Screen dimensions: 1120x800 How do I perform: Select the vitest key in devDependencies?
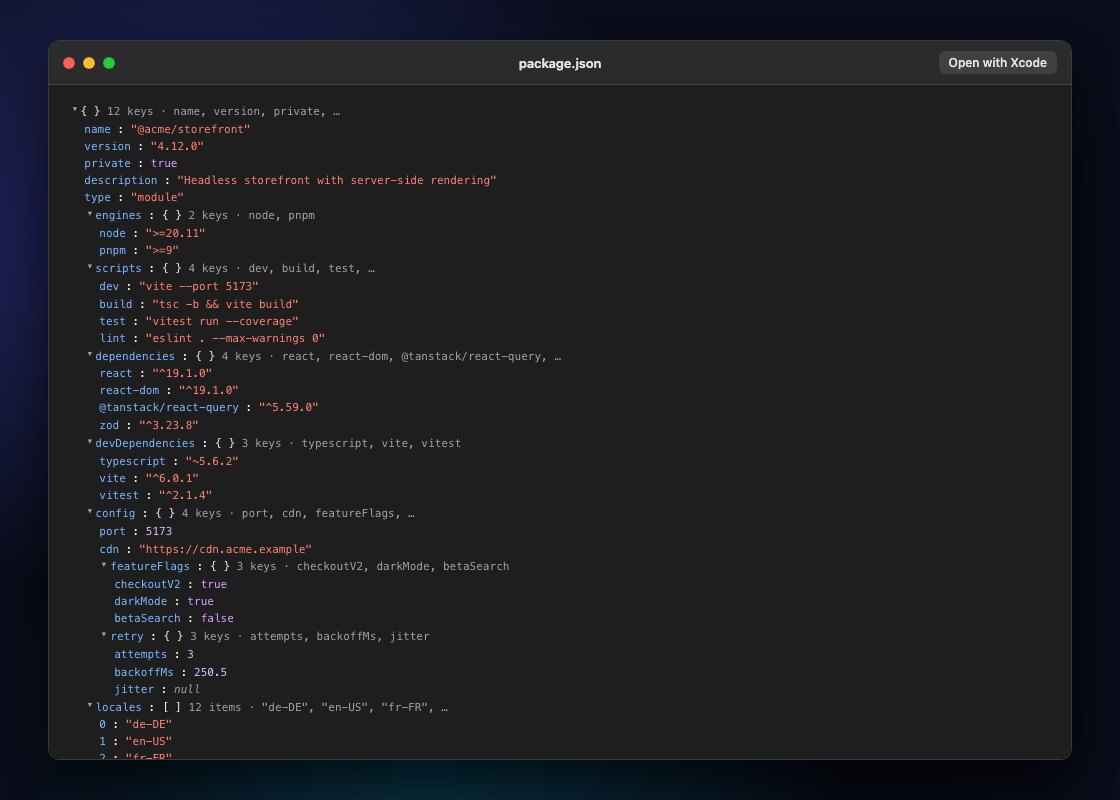[119, 496]
